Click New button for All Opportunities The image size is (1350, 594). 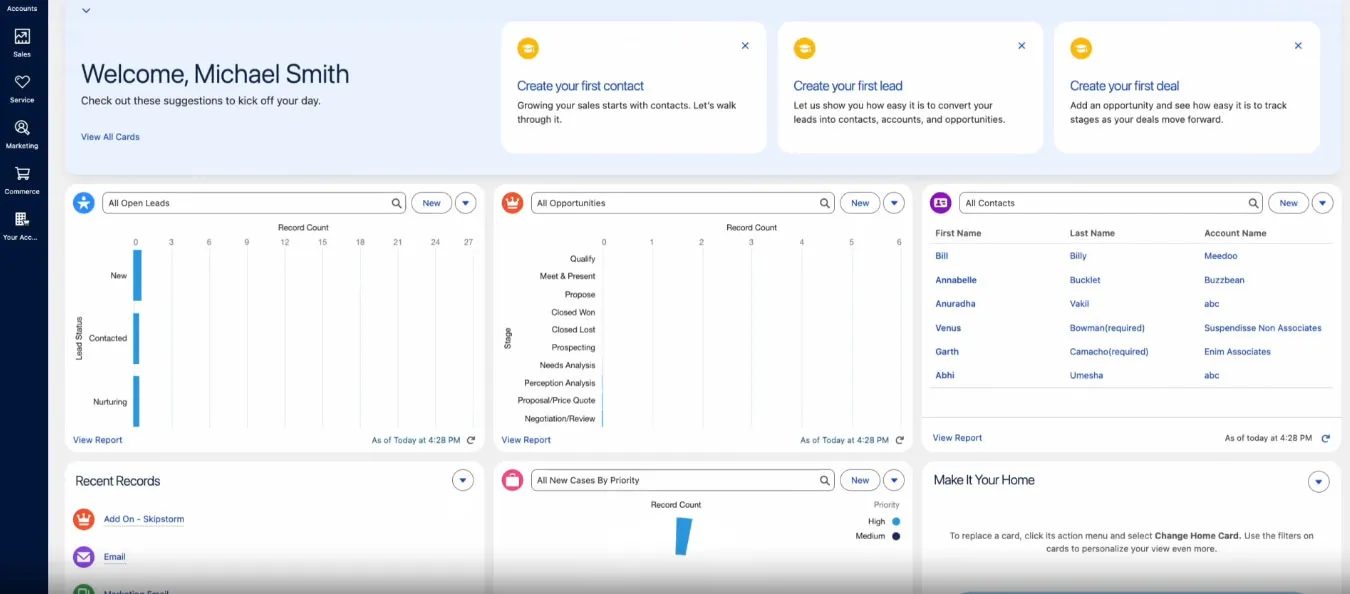(x=859, y=203)
